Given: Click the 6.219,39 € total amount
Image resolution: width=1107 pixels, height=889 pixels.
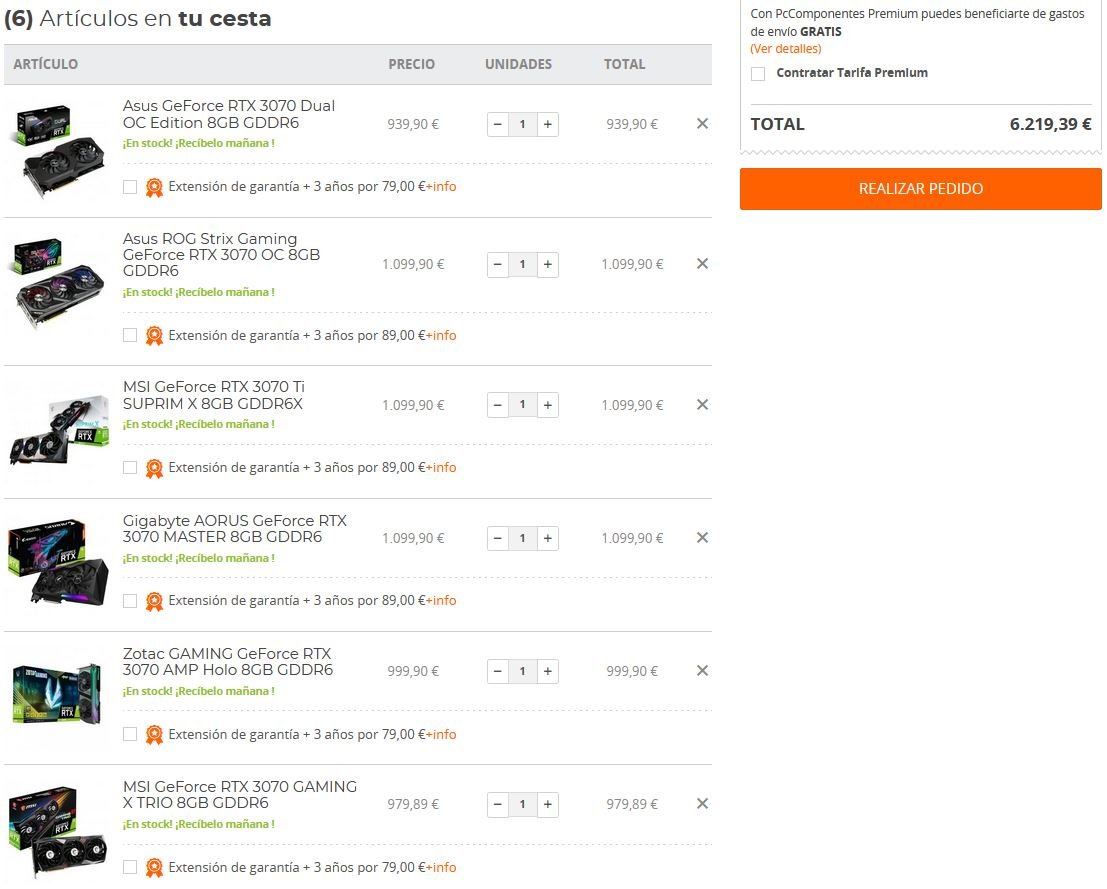Looking at the screenshot, I should coord(1051,124).
